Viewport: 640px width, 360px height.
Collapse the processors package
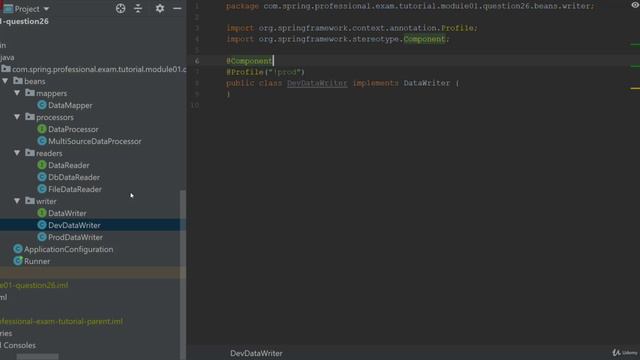click(17, 117)
